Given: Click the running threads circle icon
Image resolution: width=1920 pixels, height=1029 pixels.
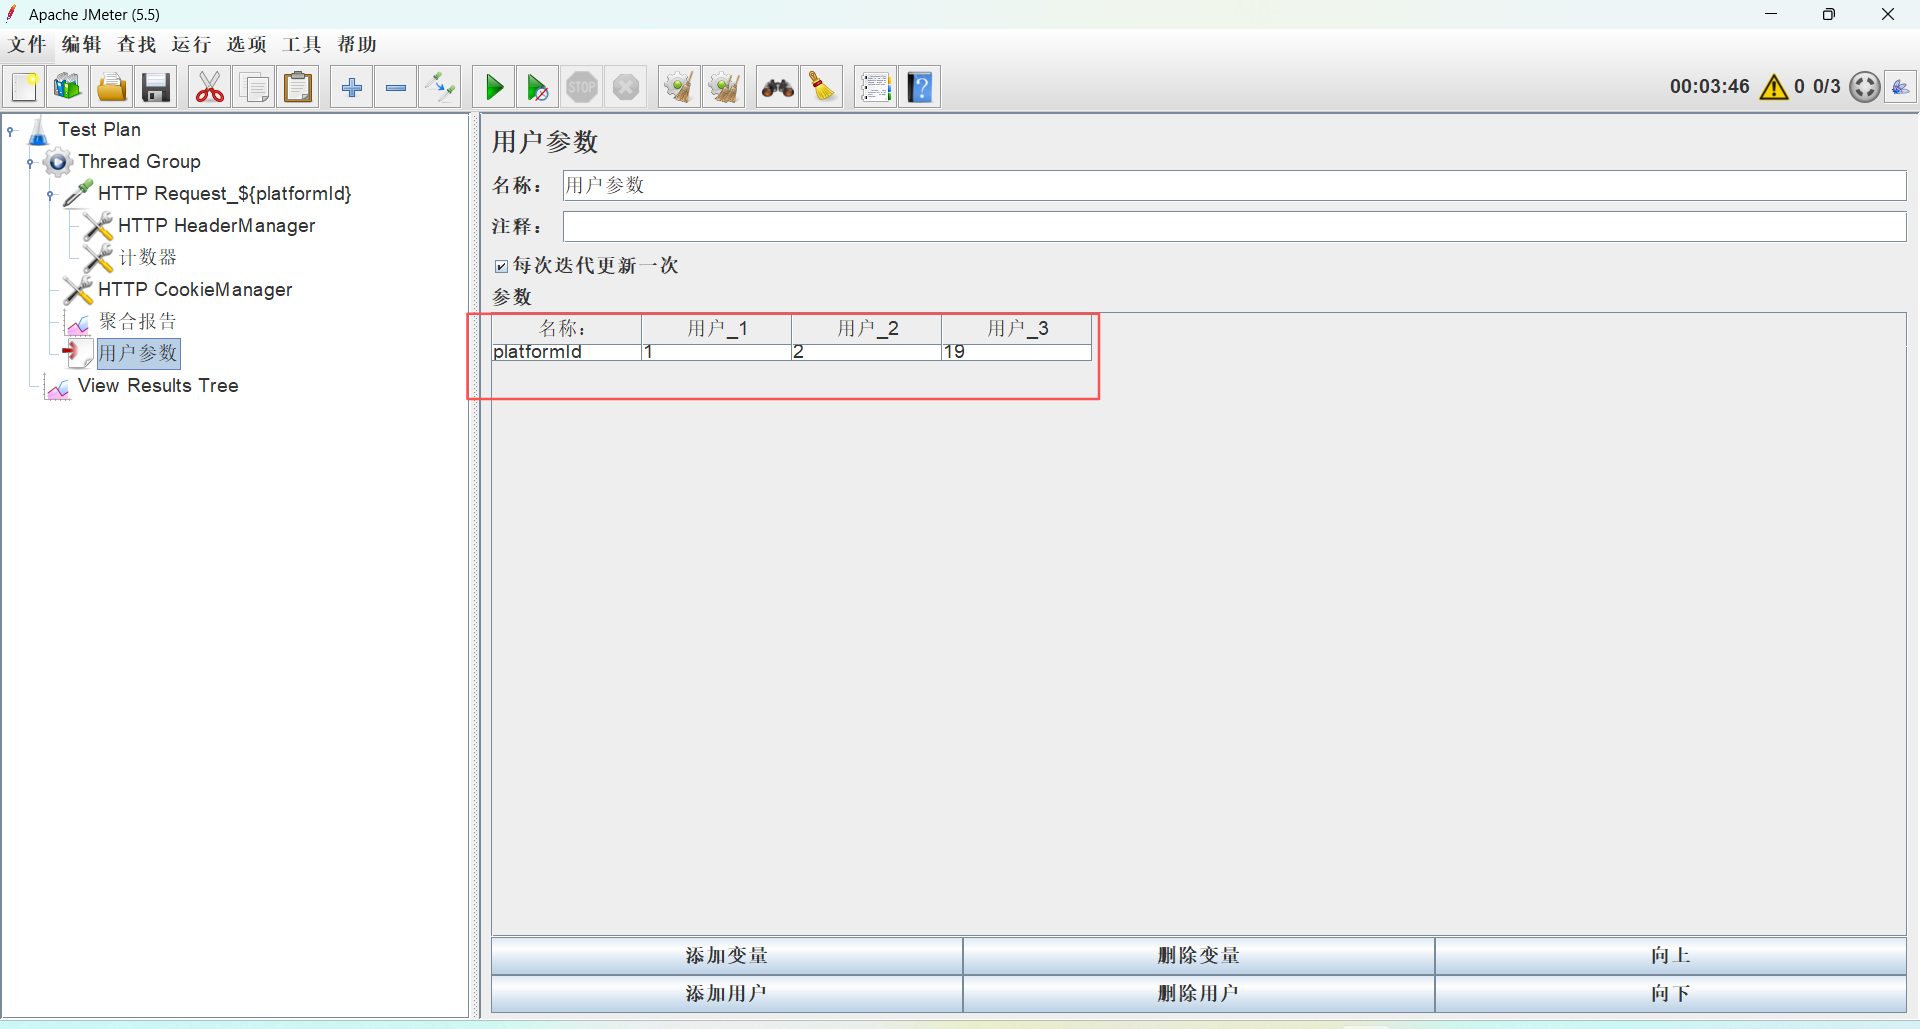Looking at the screenshot, I should point(1864,87).
